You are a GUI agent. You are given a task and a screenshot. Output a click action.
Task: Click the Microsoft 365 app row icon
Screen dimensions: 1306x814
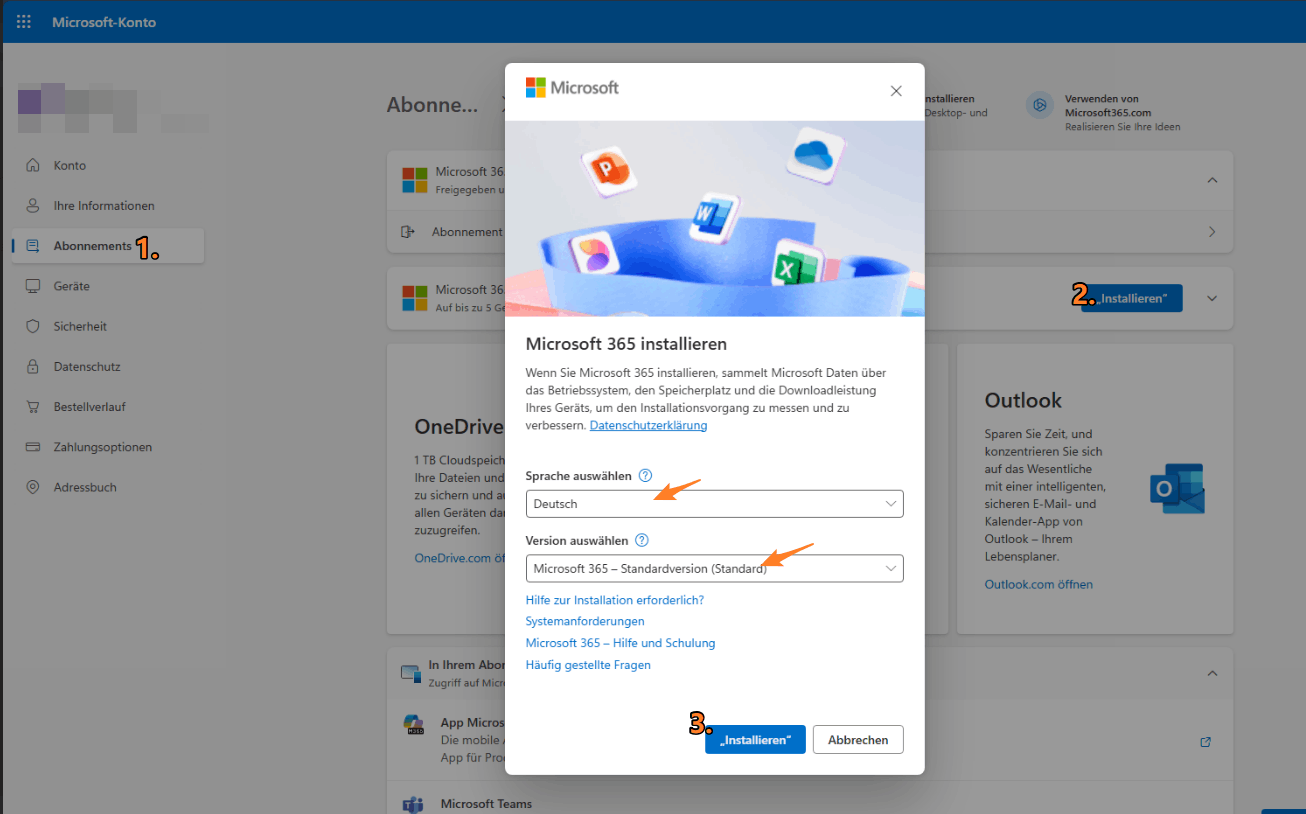pyautogui.click(x=413, y=725)
